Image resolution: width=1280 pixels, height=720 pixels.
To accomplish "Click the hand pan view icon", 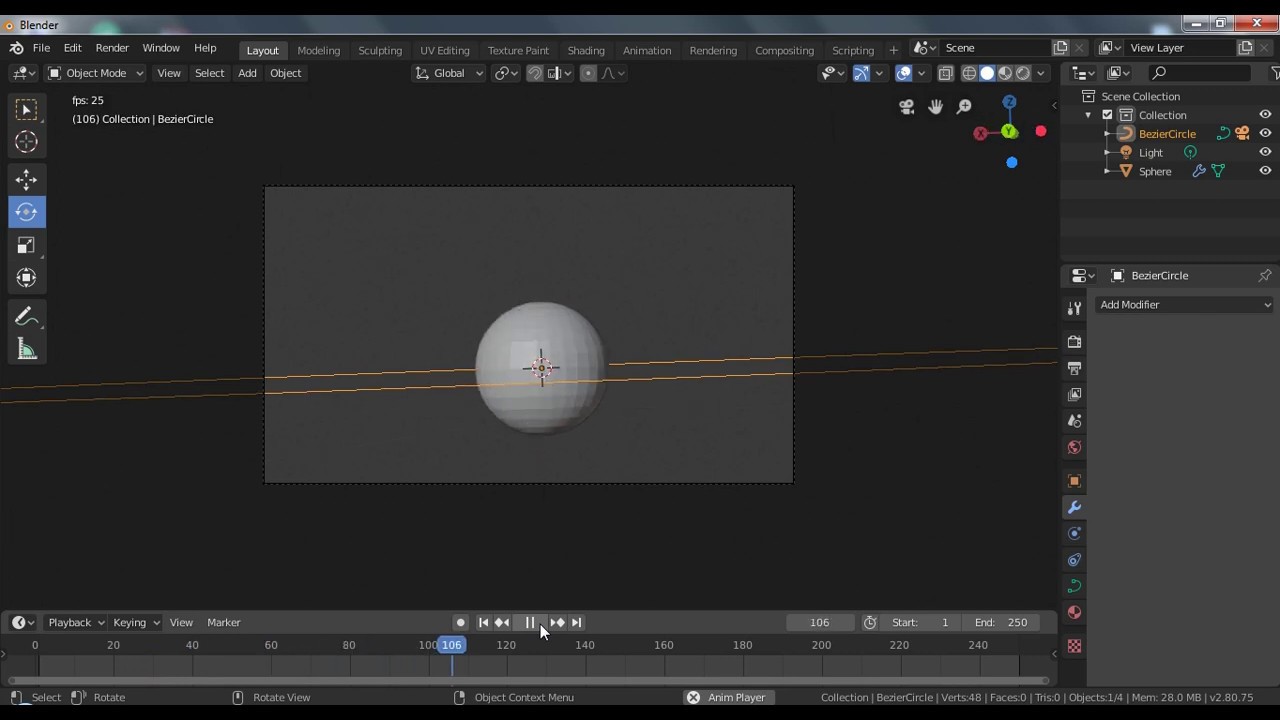I will [936, 107].
